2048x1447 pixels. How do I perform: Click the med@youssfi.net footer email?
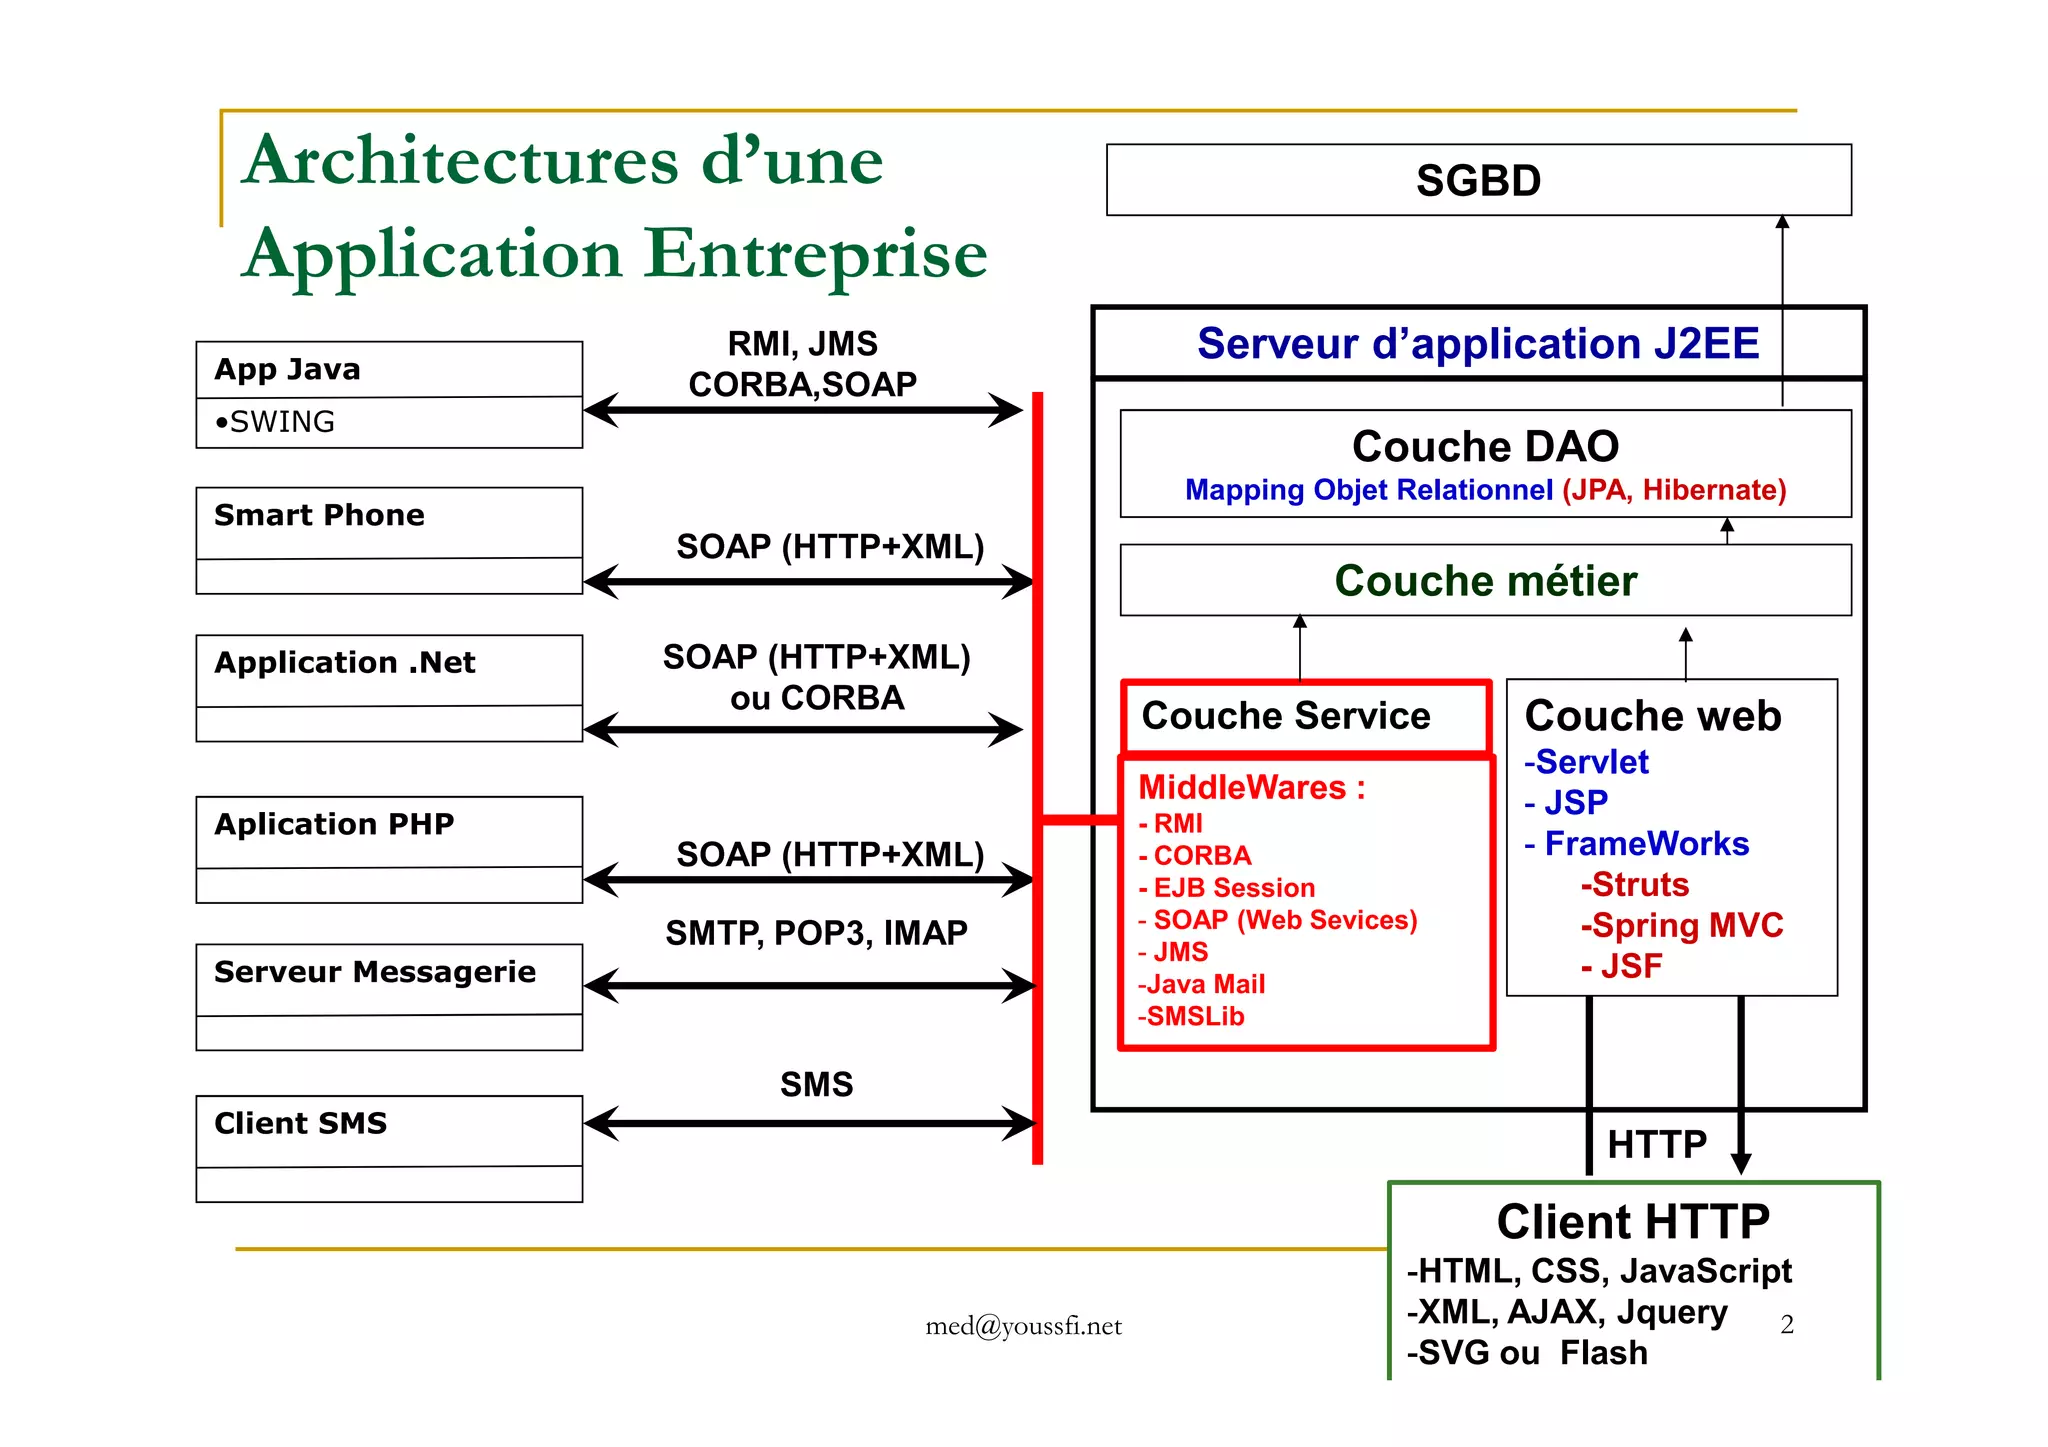[x=1023, y=1326]
